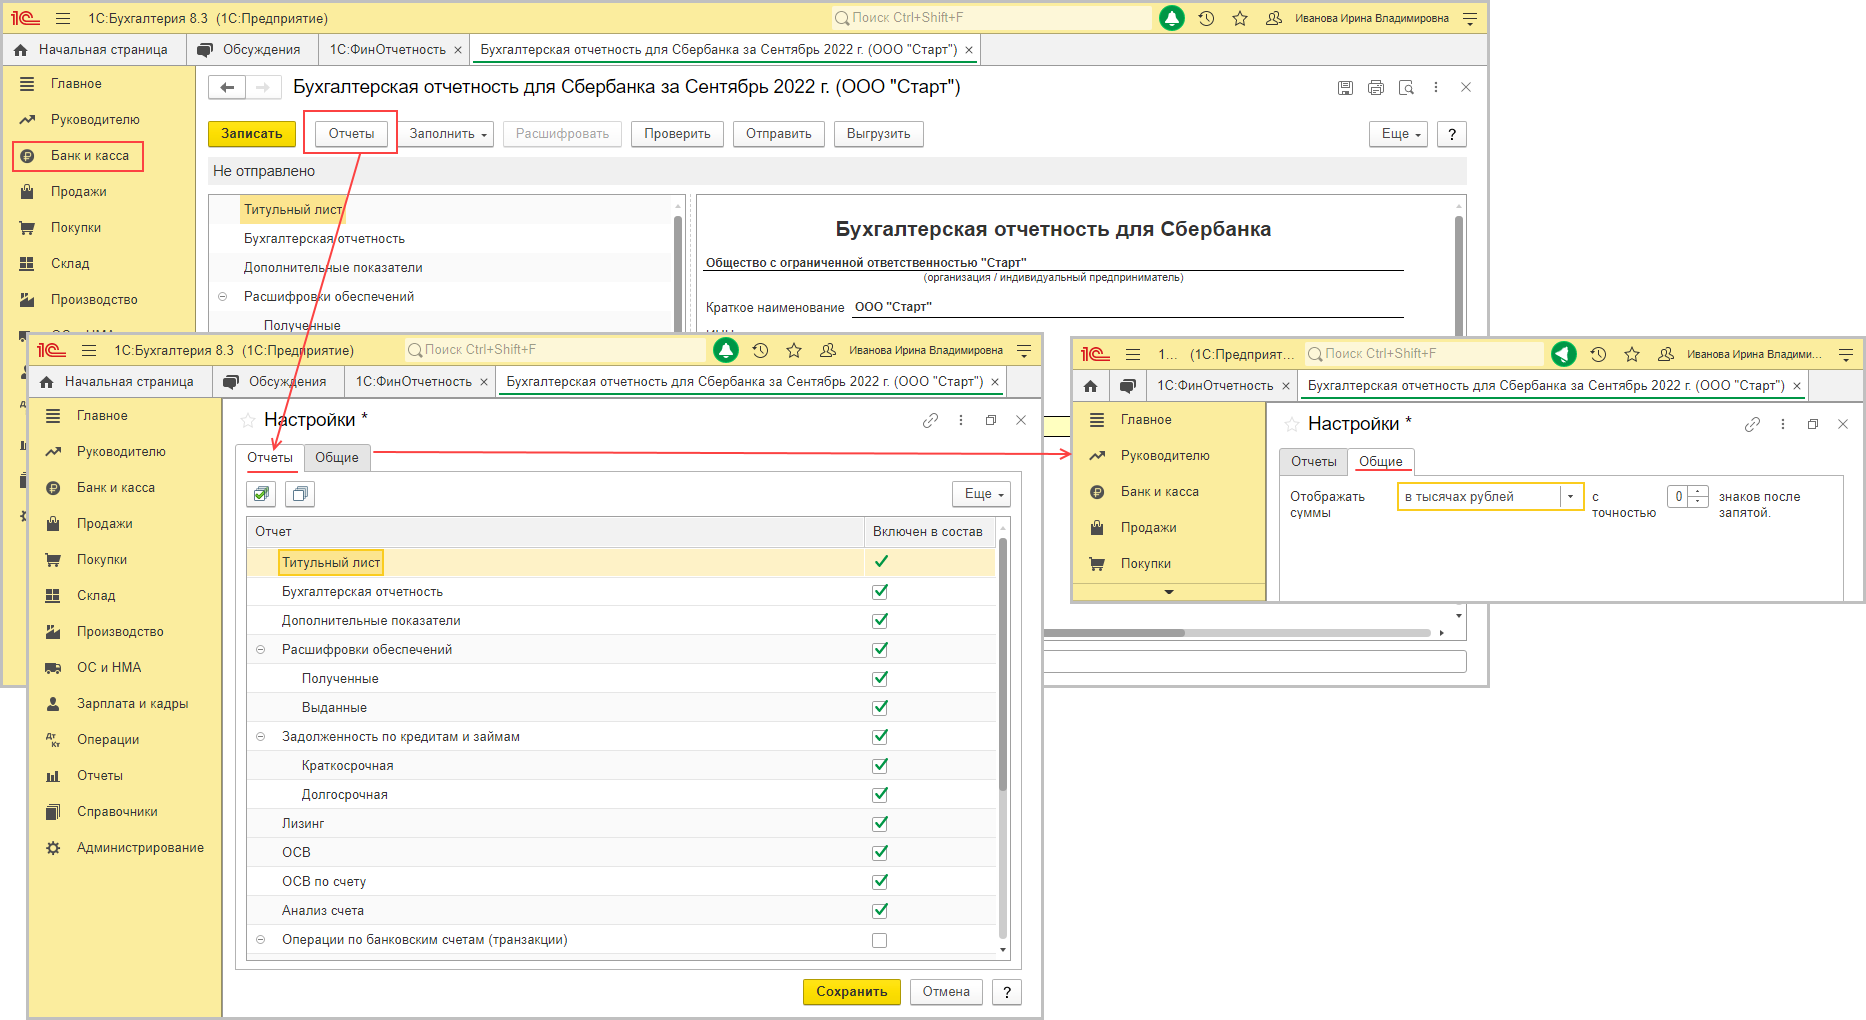
Task: Toggle Анализ счета included checkbox
Action: click(x=880, y=910)
